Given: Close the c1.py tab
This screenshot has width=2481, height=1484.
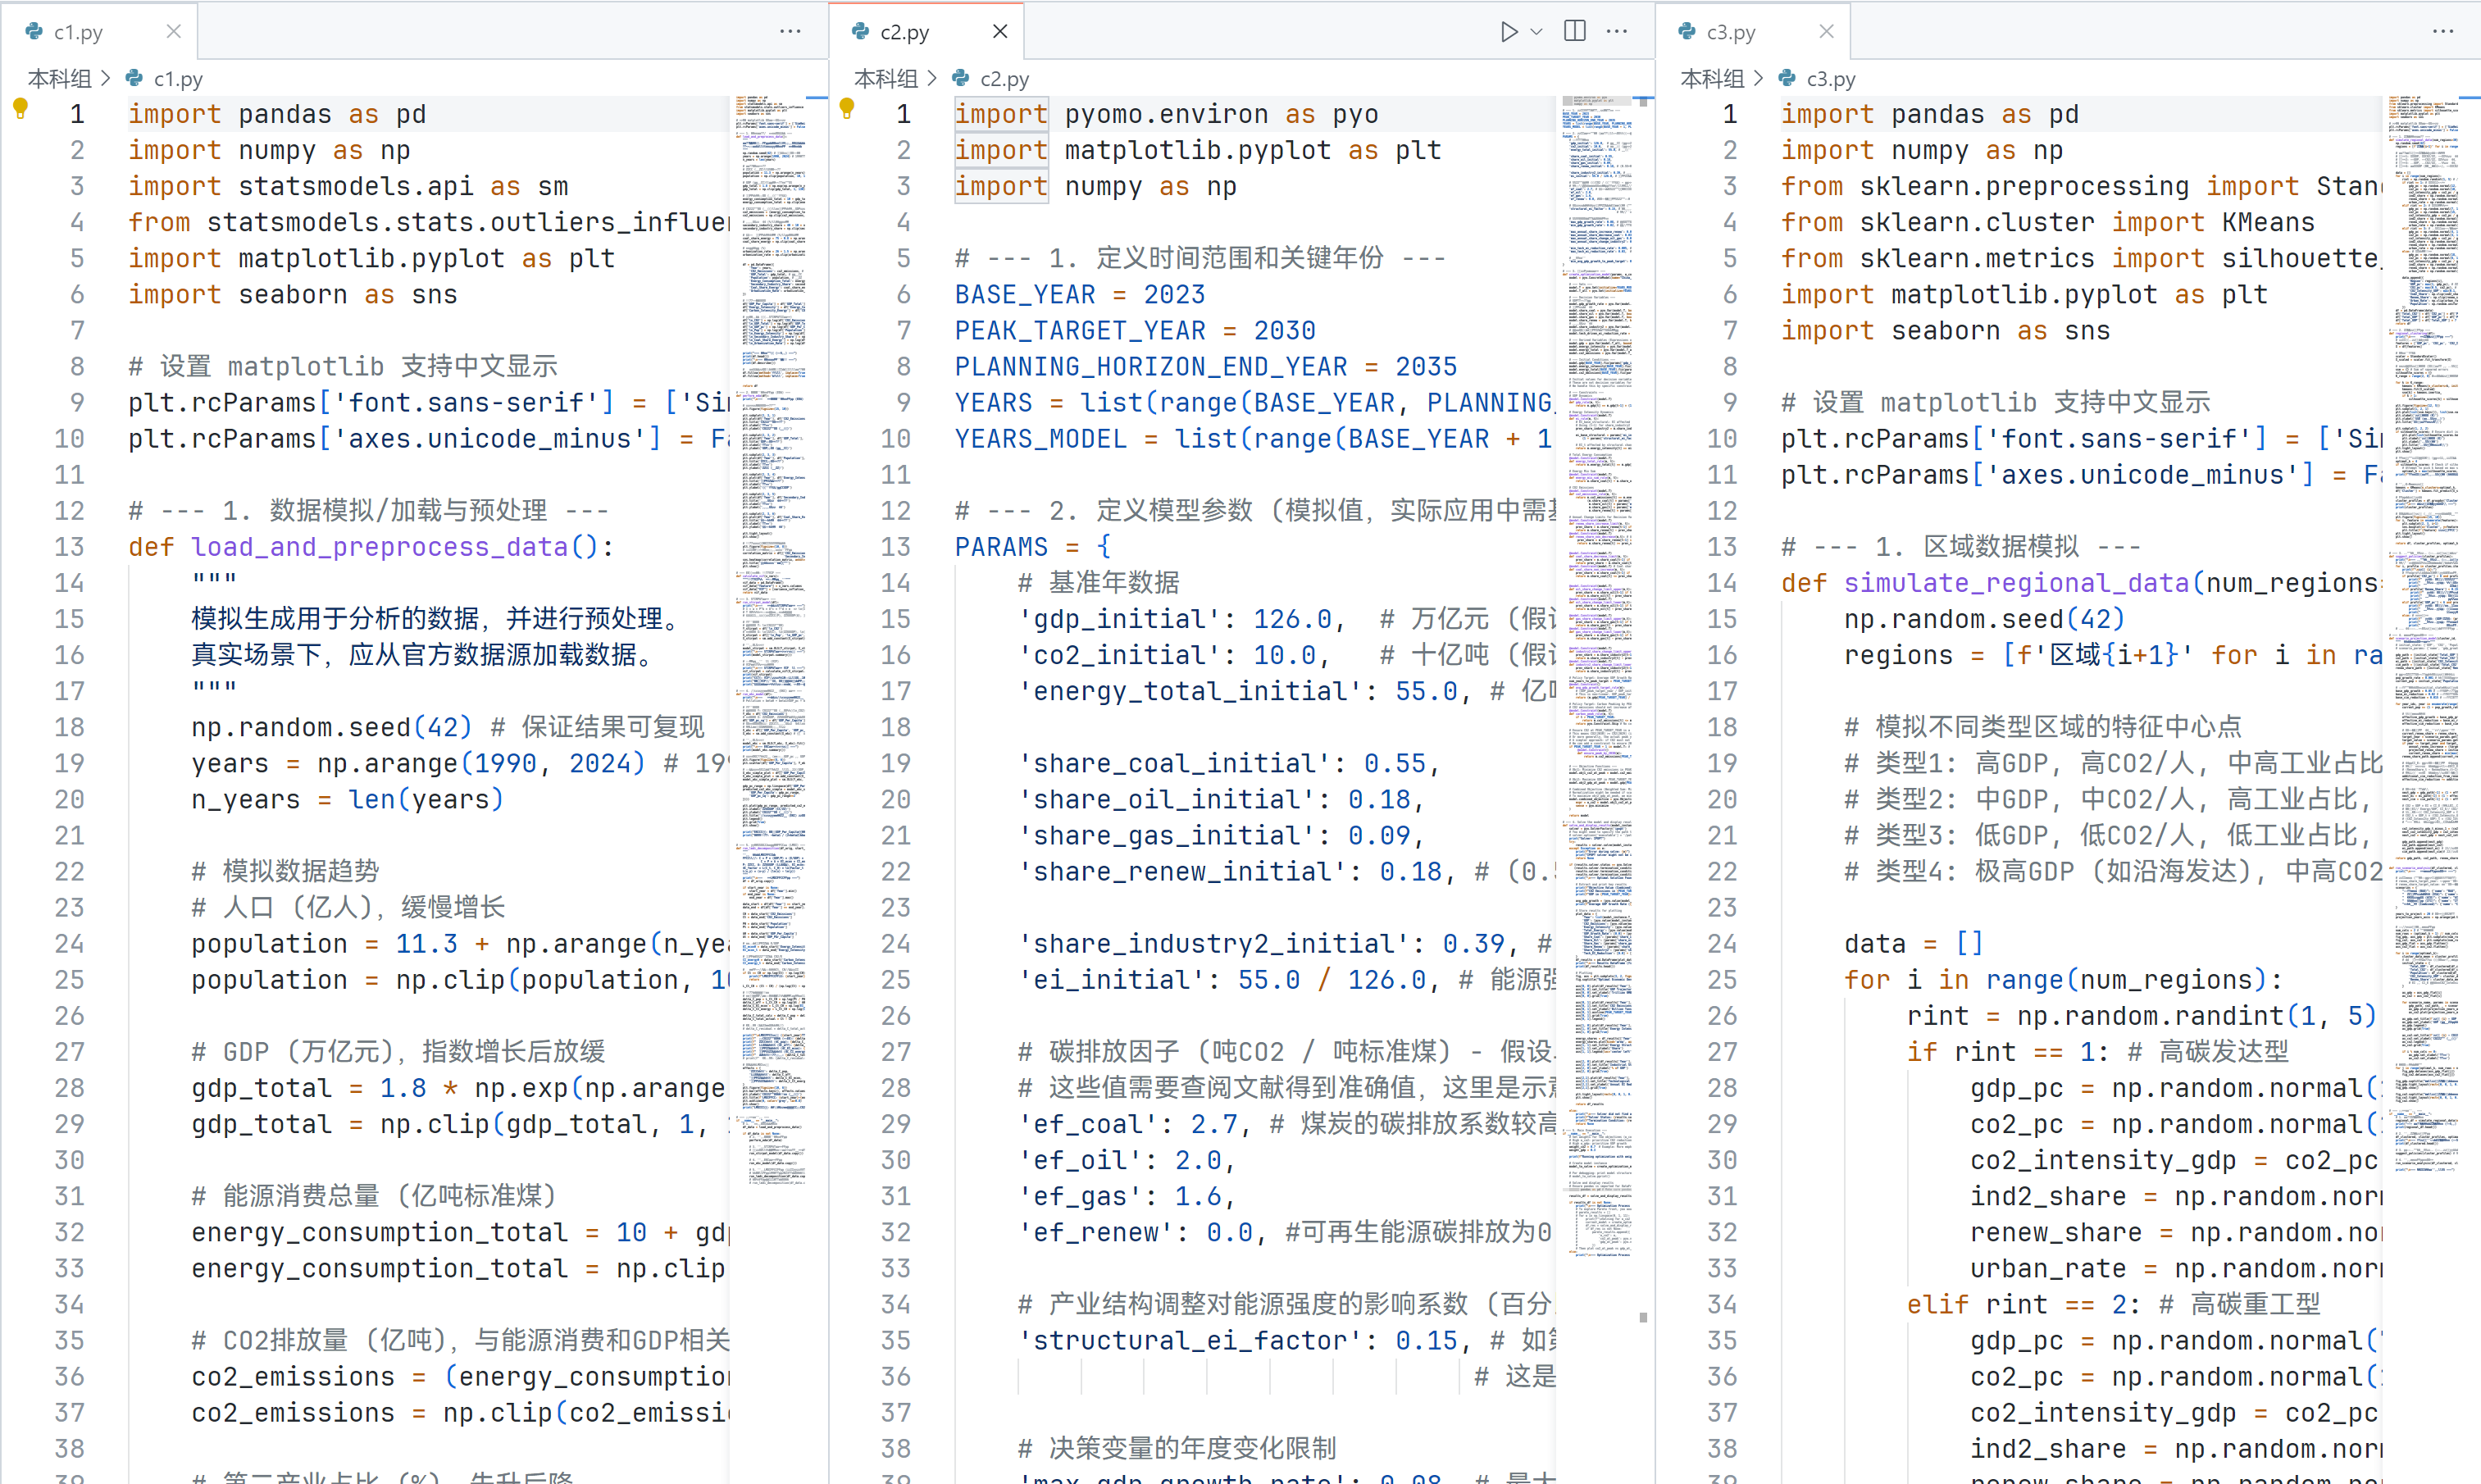Looking at the screenshot, I should pos(174,32).
